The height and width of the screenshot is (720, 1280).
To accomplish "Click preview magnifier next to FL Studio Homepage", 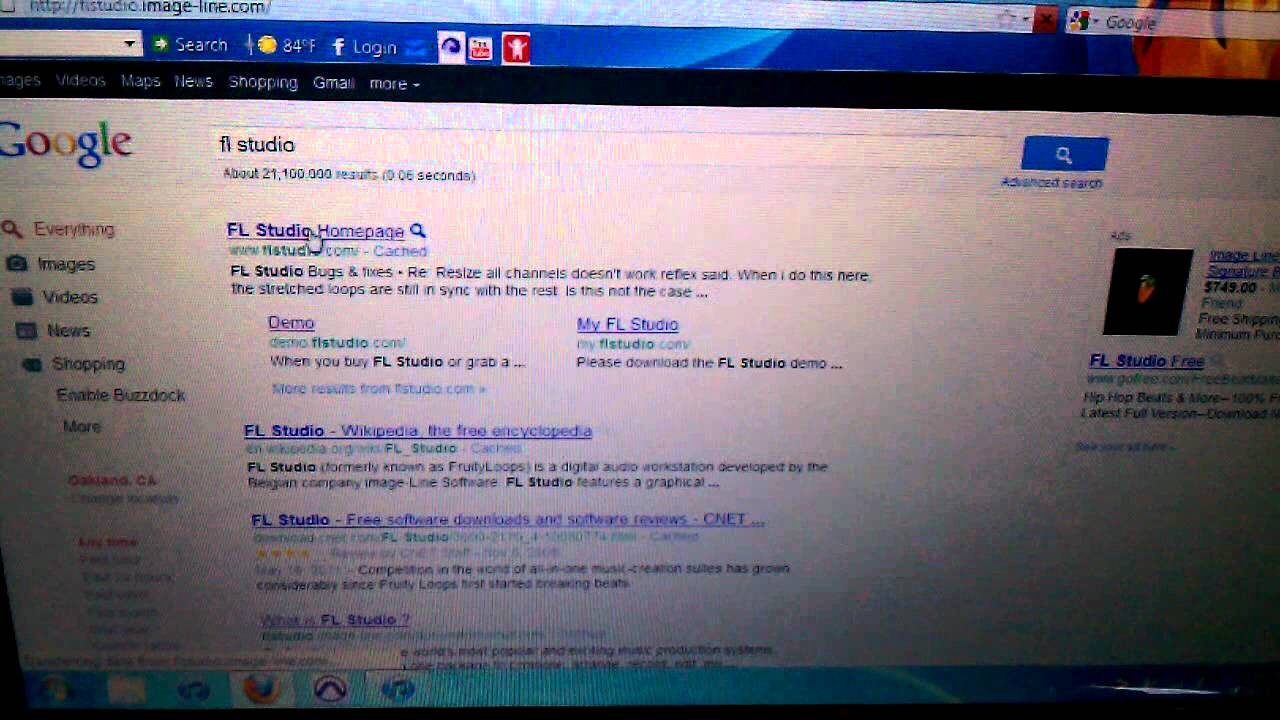I will [x=418, y=231].
